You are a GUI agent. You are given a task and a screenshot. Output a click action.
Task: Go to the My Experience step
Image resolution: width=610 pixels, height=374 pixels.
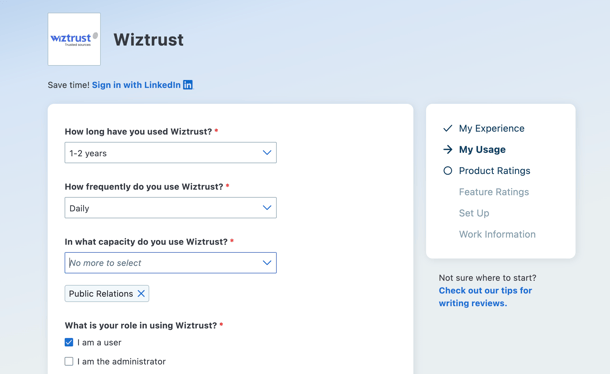click(491, 128)
